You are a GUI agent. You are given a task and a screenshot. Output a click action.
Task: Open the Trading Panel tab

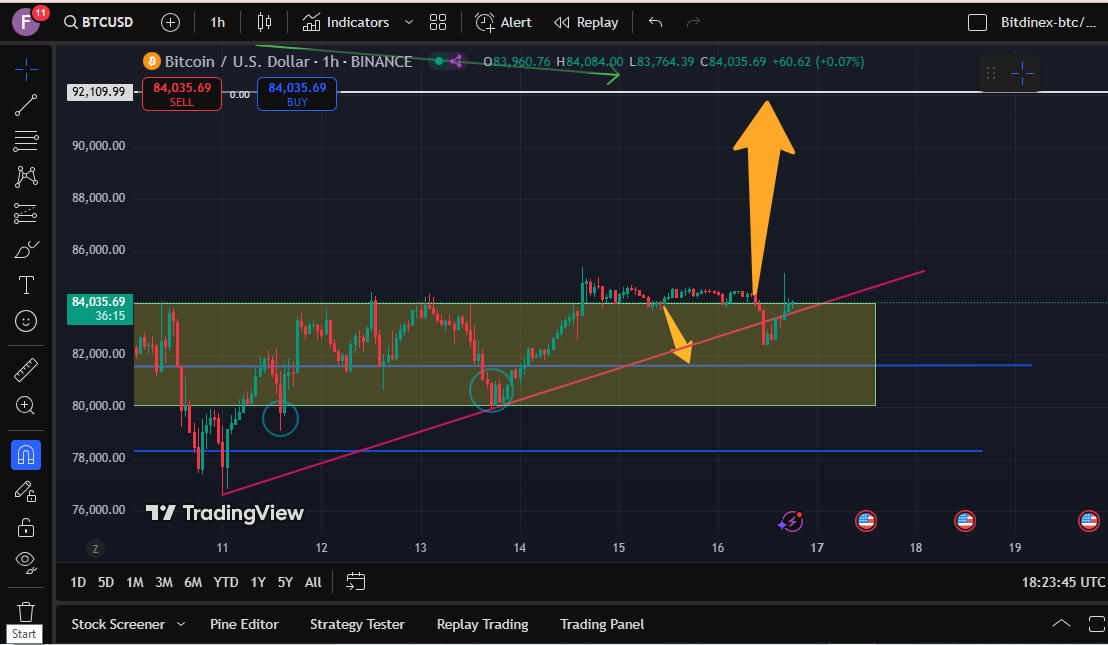[601, 625]
